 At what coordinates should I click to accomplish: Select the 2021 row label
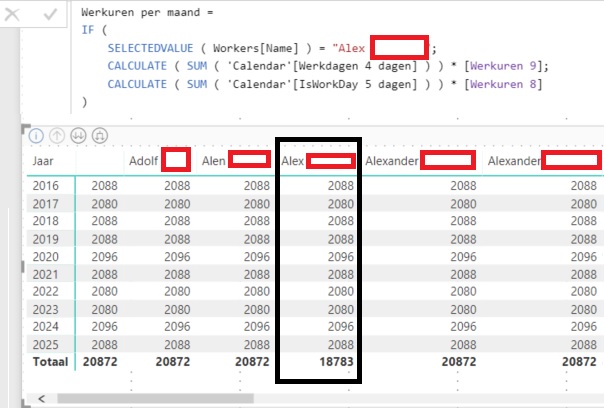(45, 274)
